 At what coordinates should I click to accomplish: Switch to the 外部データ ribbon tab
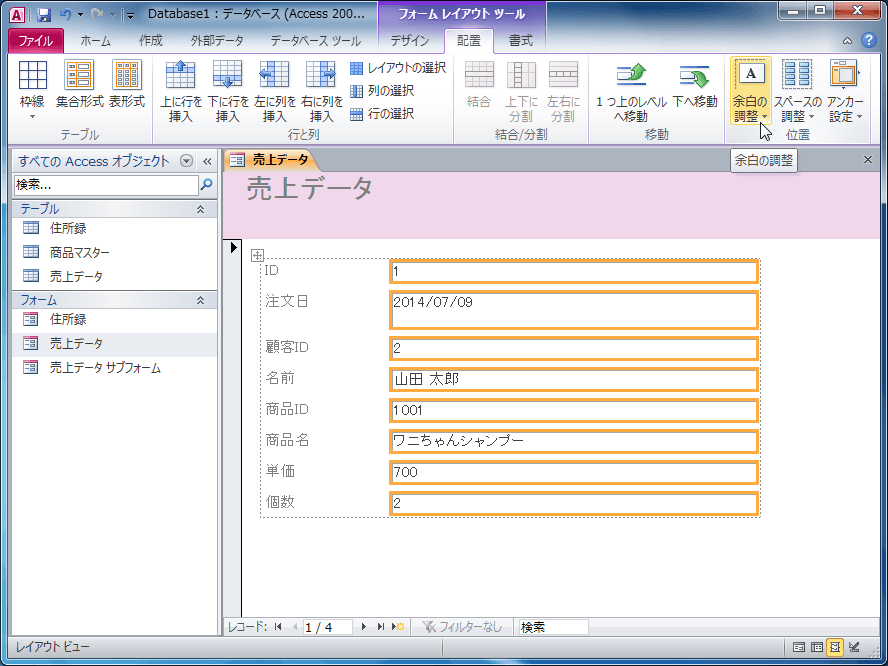point(217,41)
